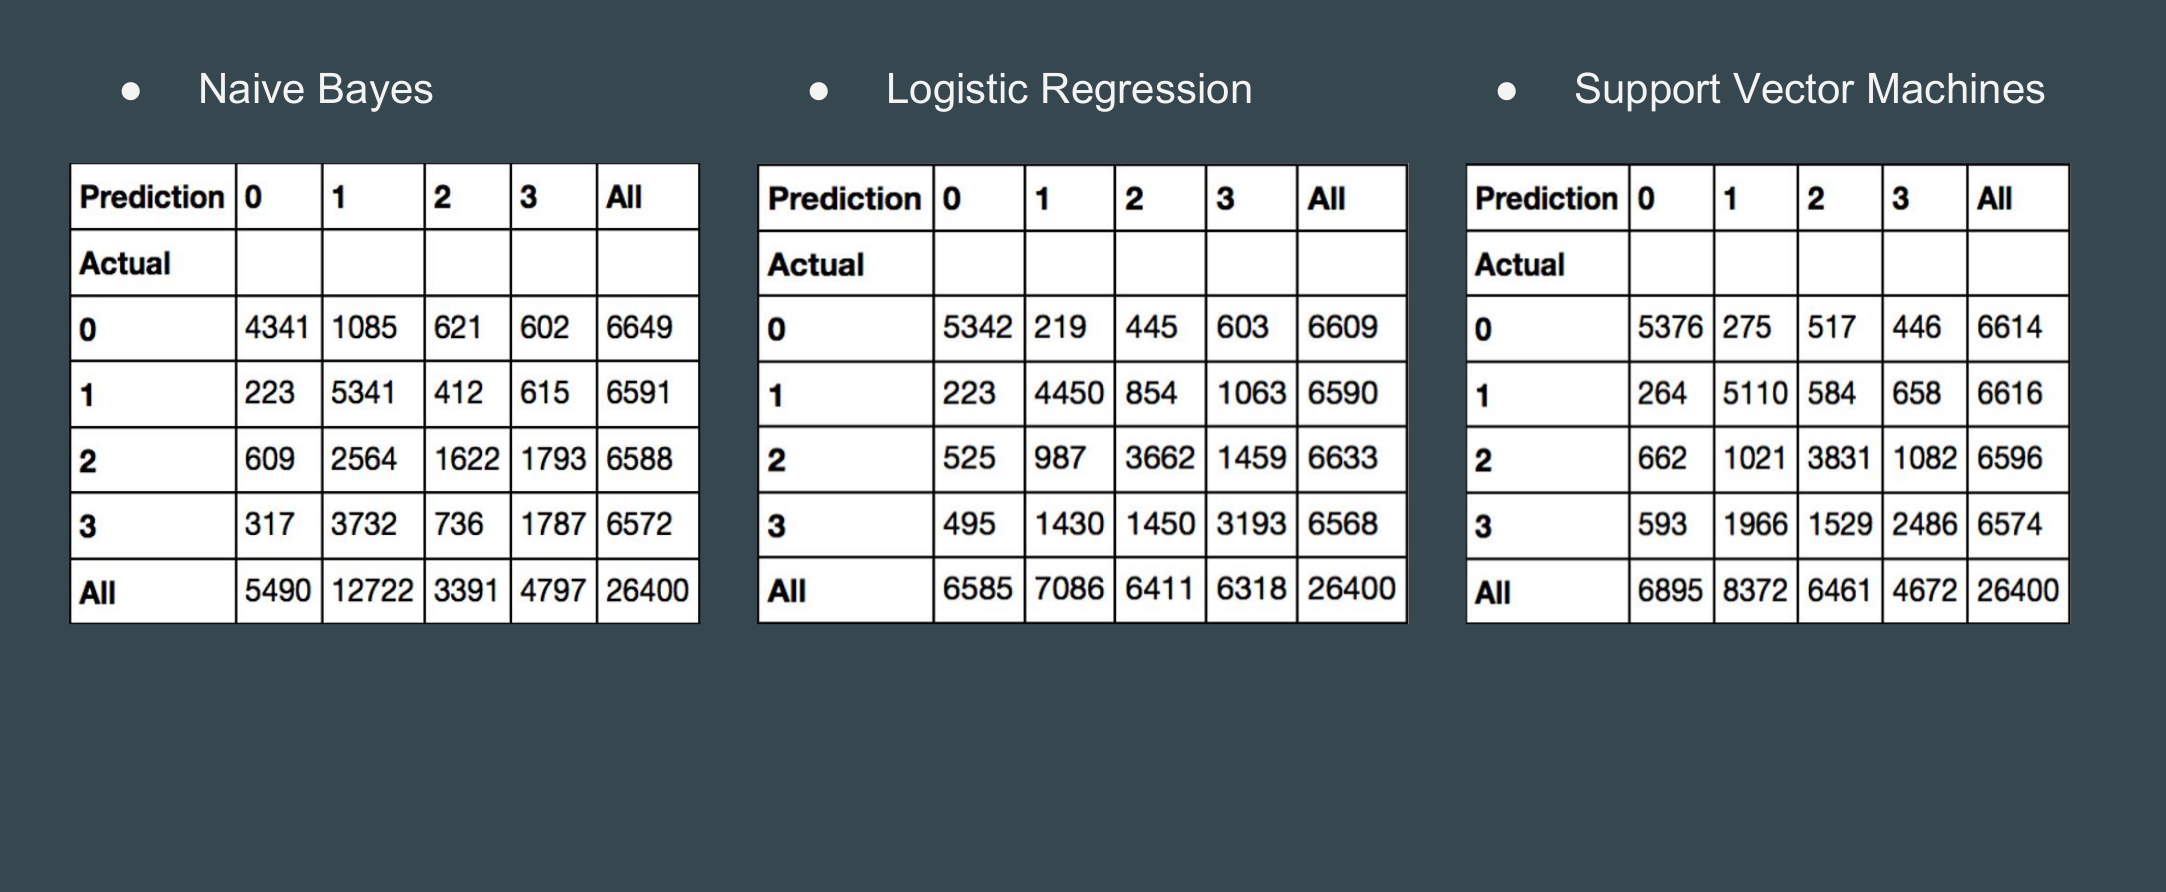Screen dimensions: 2166x892
Task: Click cell 2486 in Support Vector Machines table
Action: tap(1924, 524)
